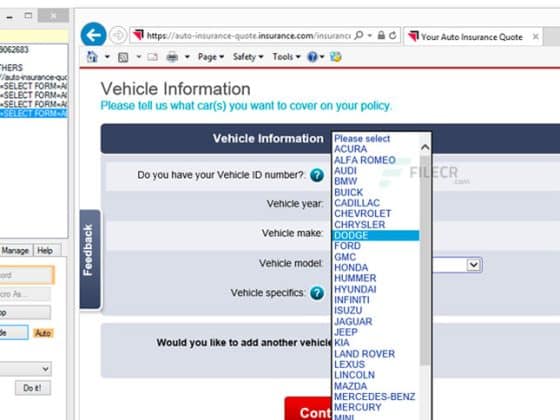Click the Print icon in command bar
The width and height of the screenshot is (560, 420).
[x=172, y=57]
